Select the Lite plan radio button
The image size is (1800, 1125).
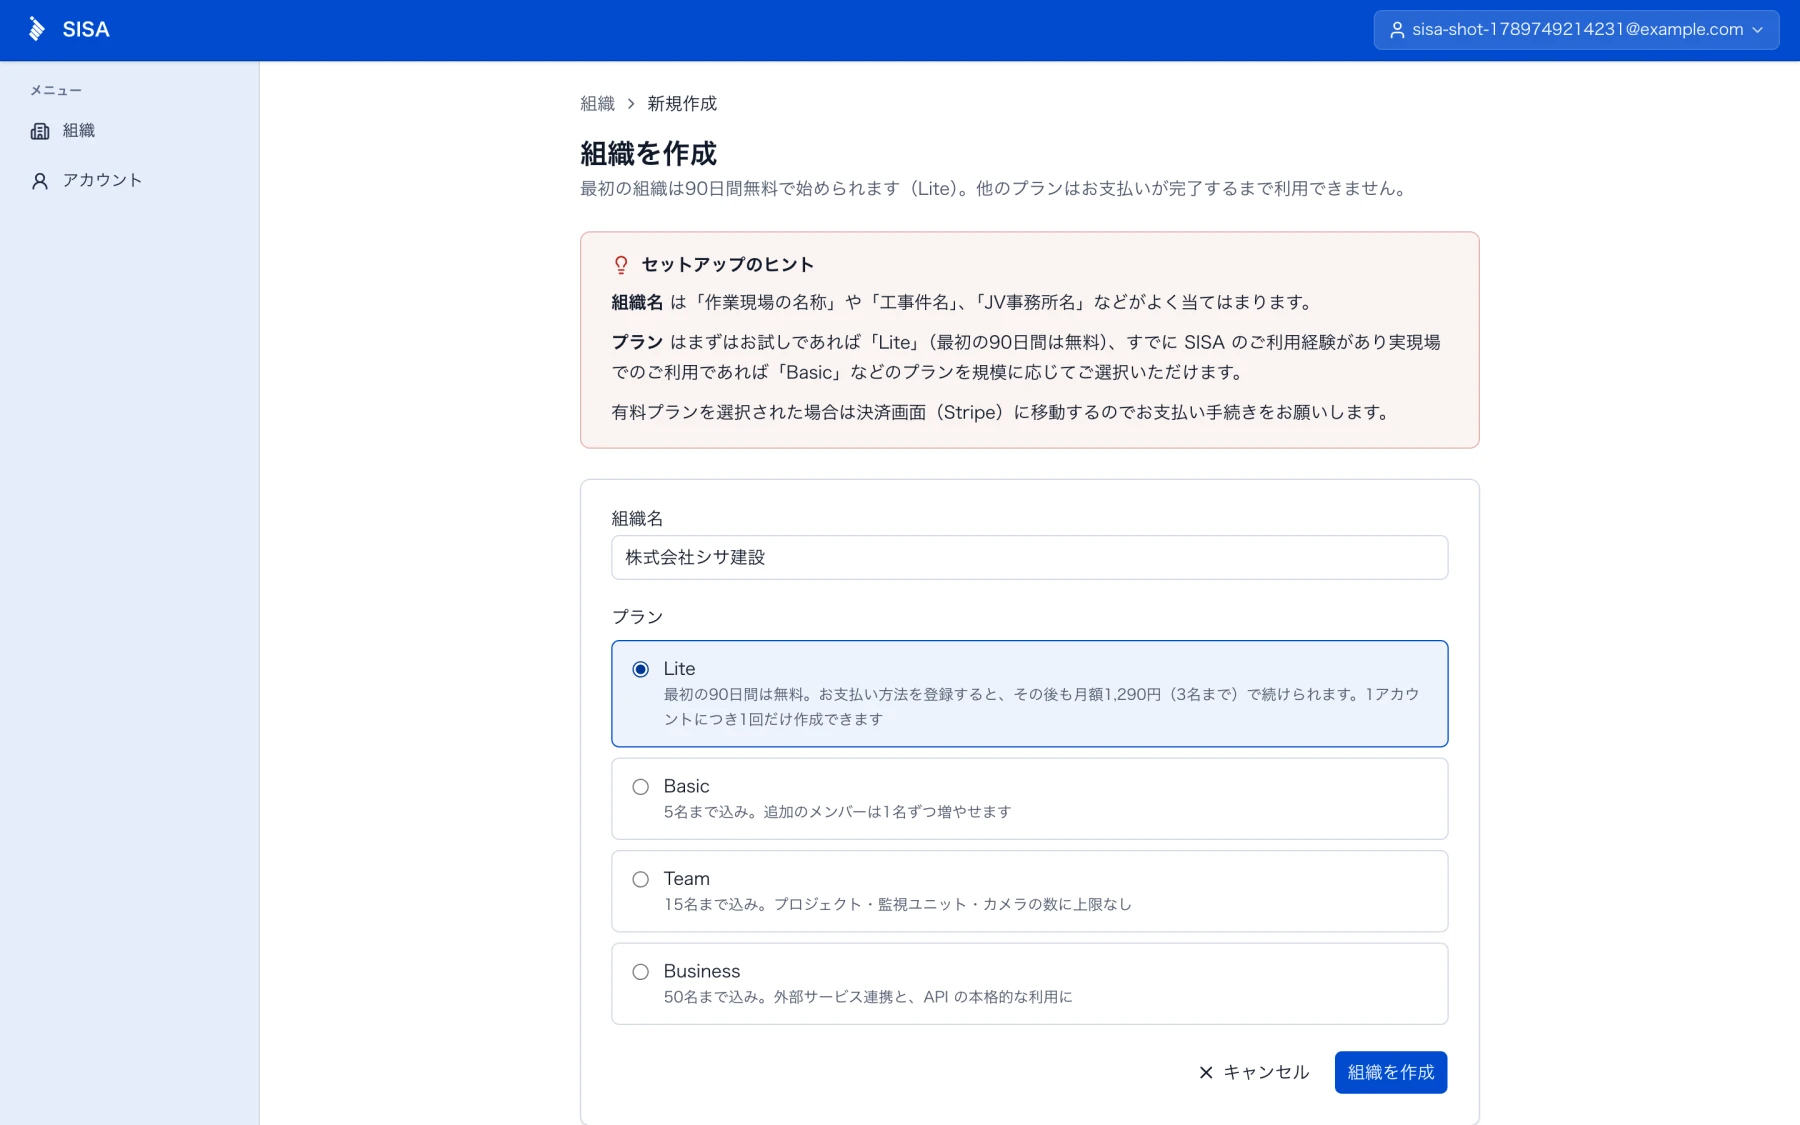[x=641, y=669]
